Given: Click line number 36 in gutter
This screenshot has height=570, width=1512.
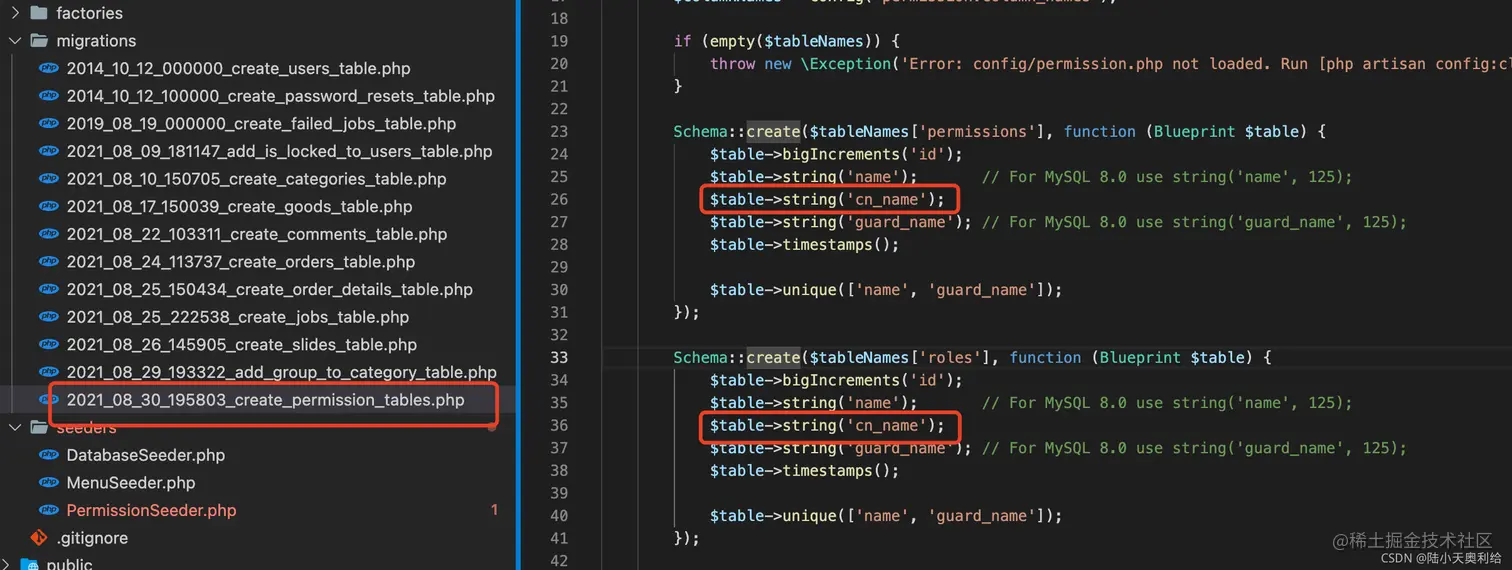Looking at the screenshot, I should click(x=559, y=425).
